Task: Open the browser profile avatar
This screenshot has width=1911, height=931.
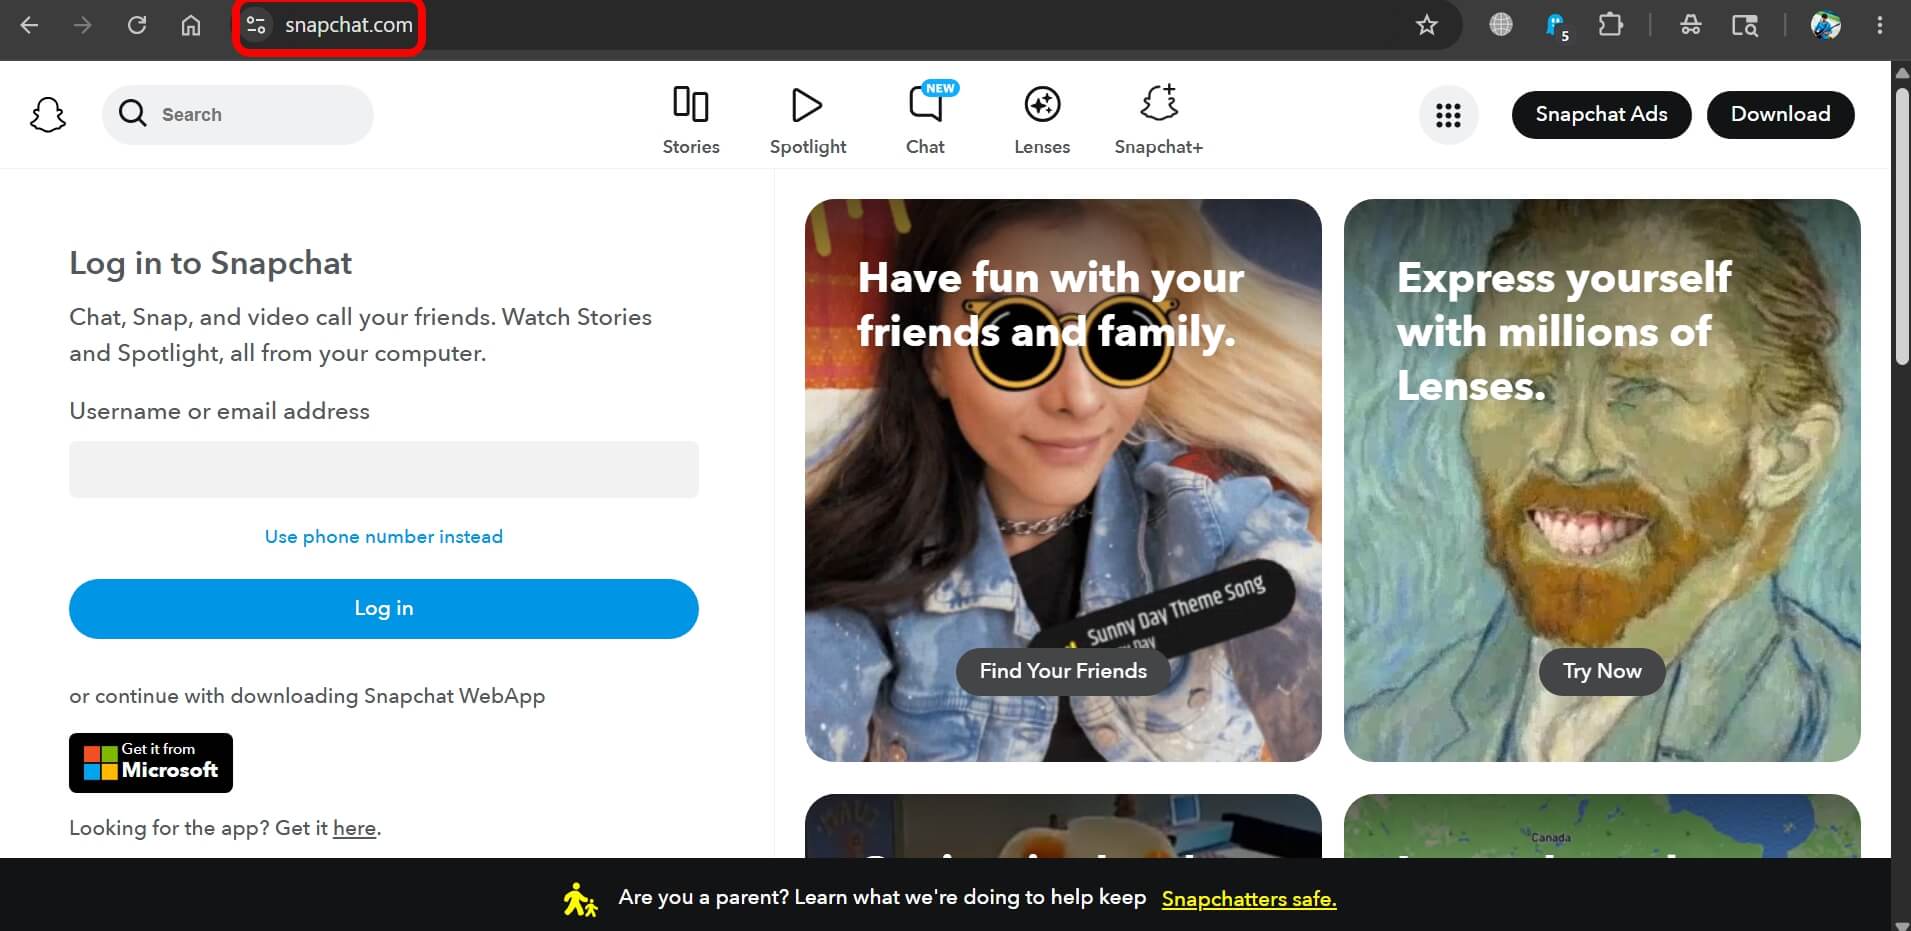Action: (x=1826, y=25)
